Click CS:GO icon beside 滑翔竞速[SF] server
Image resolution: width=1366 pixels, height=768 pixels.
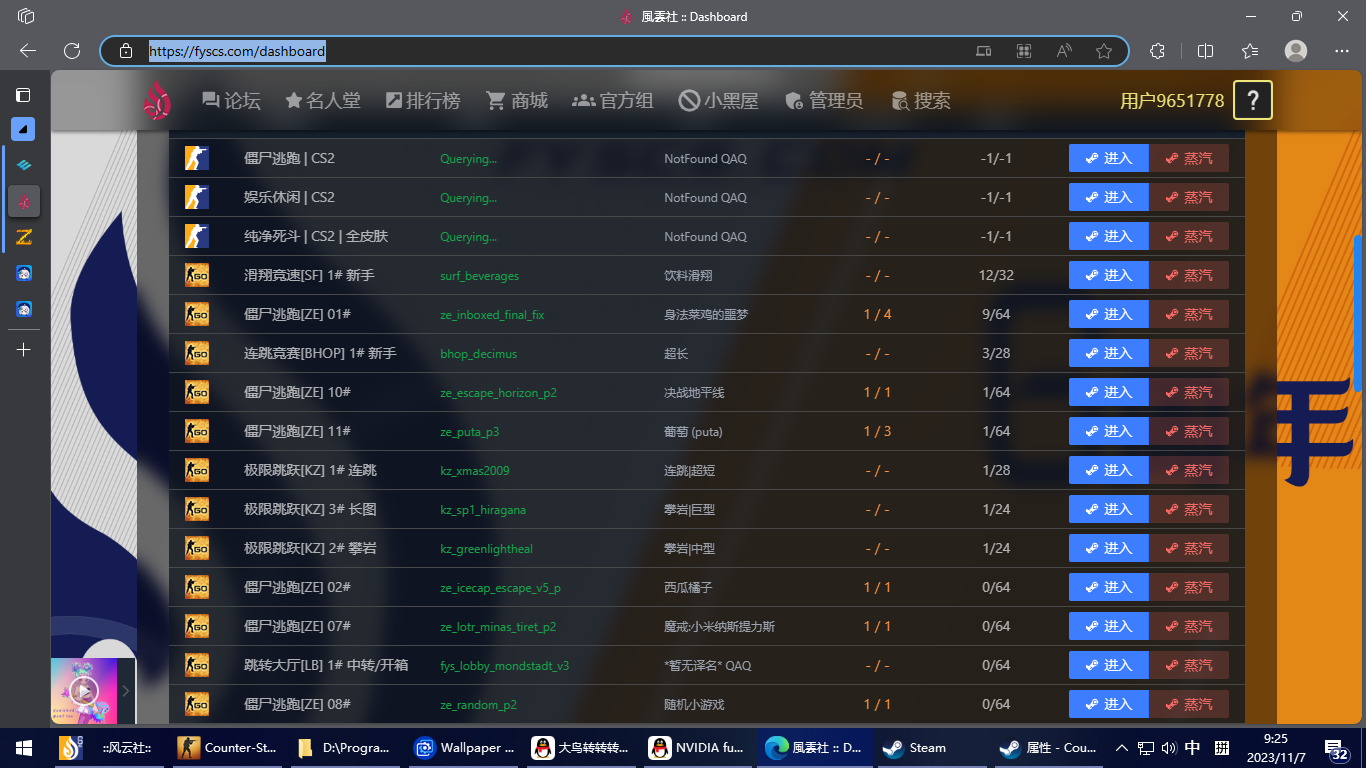pyautogui.click(x=196, y=275)
